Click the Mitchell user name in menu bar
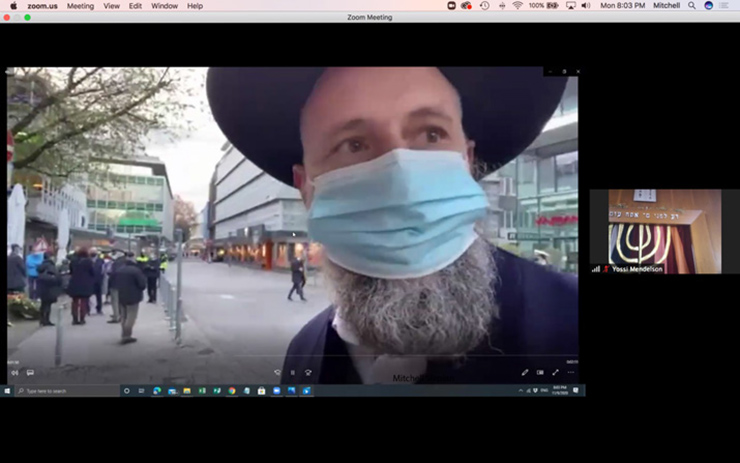 [667, 6]
